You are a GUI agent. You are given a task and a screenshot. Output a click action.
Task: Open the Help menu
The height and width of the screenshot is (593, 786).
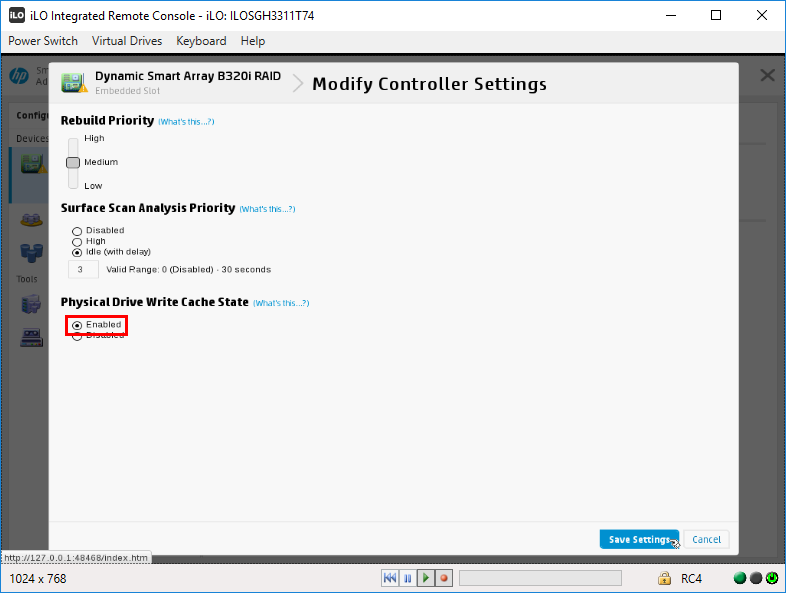click(253, 41)
